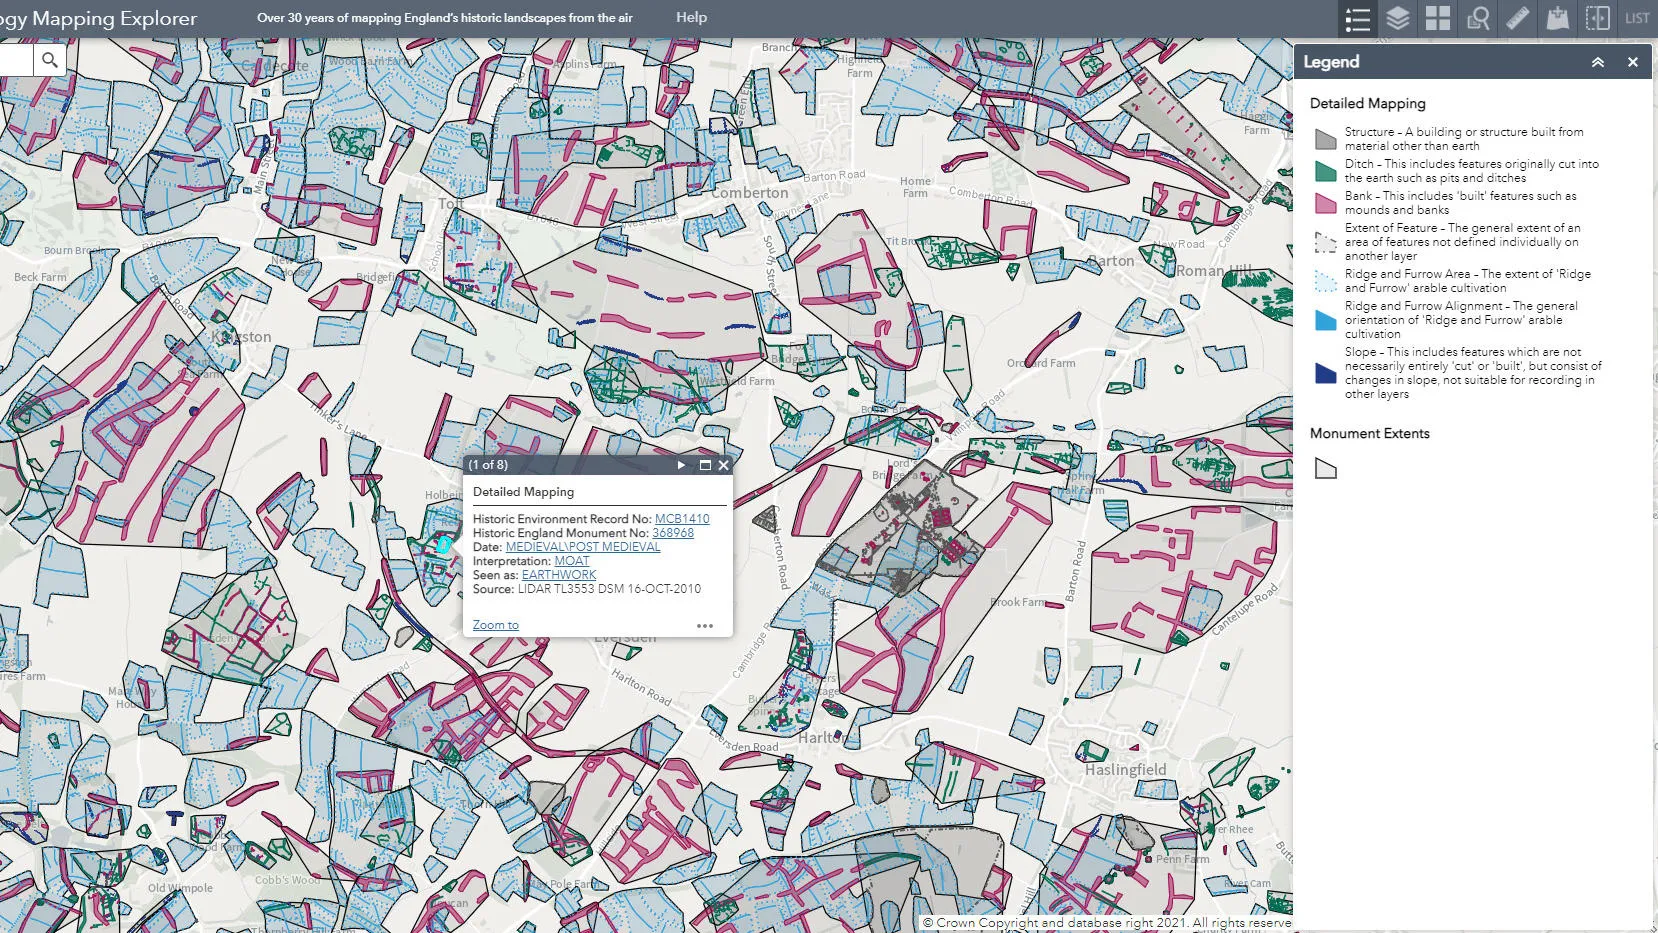Click the MOAT interpretation link
This screenshot has height=933, width=1658.
pyautogui.click(x=572, y=561)
